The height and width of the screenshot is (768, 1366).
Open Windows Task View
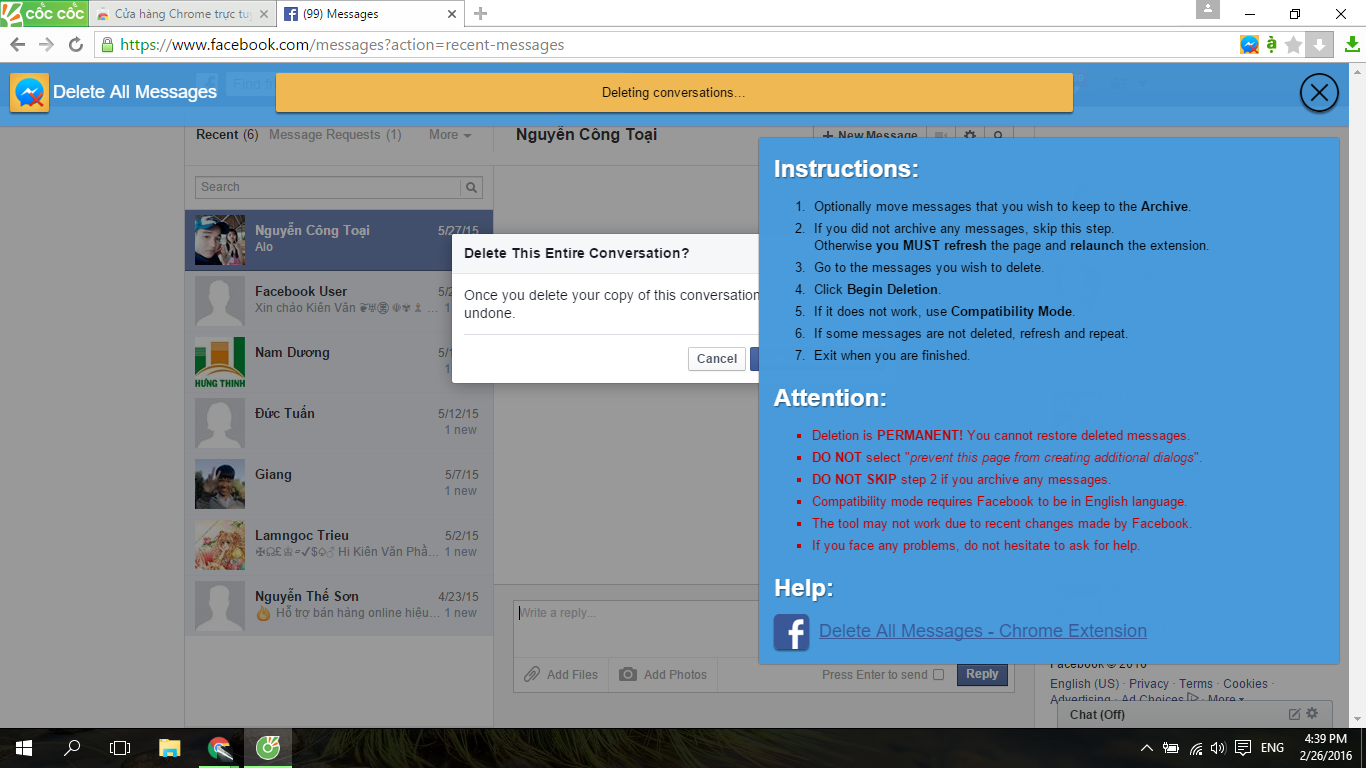[x=120, y=748]
